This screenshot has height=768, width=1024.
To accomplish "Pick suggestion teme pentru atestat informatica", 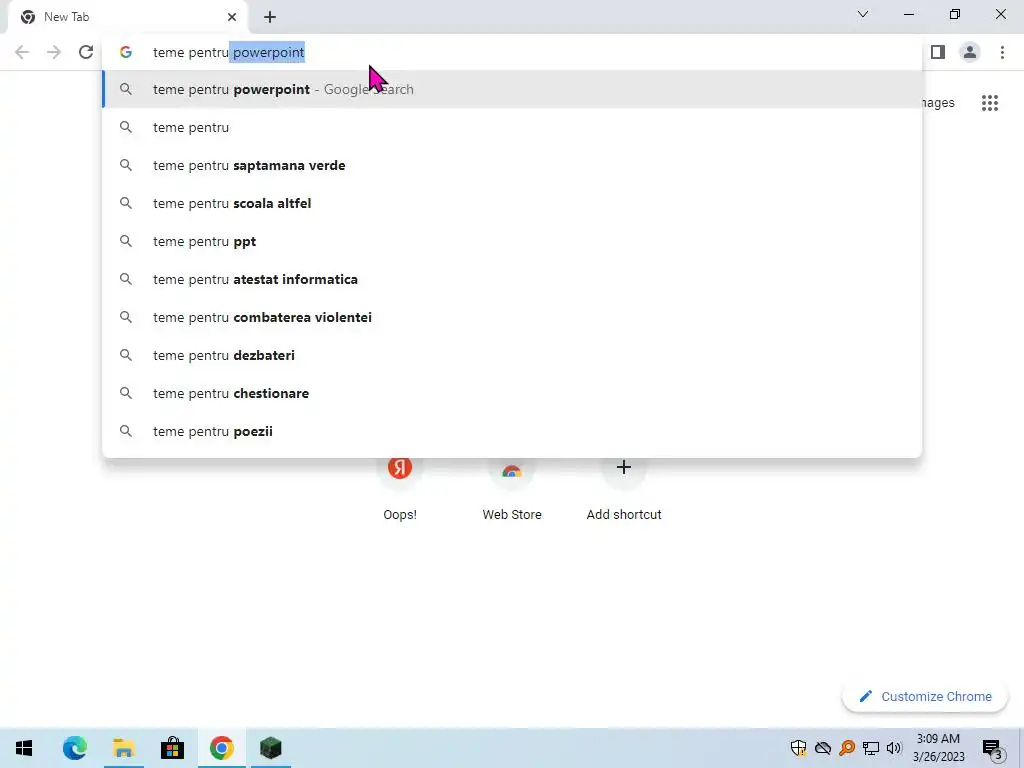I will [513, 279].
